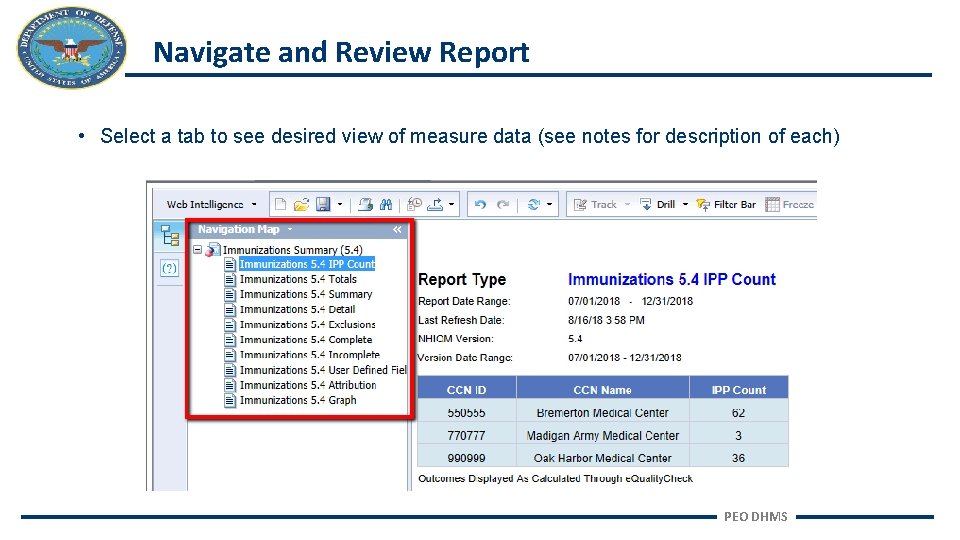
Task: Open Immunizations 5.4 Summary report
Action: coord(306,294)
